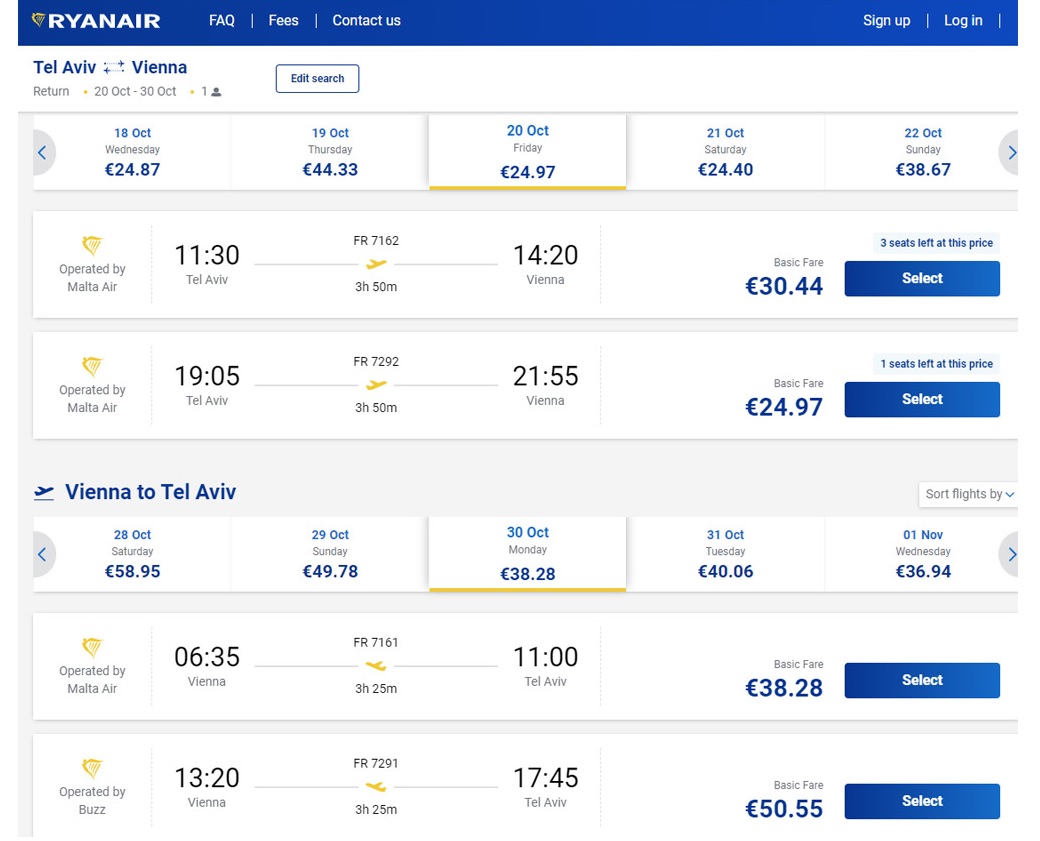Screen dimensions: 1040x841
Task: Click the Buzz operator harp icon for FR 7291
Action: (92, 768)
